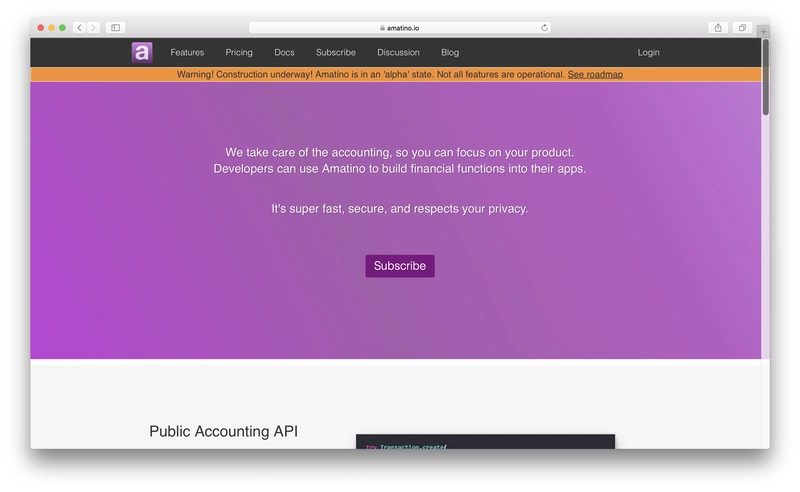Open the Safari share icon

click(718, 28)
